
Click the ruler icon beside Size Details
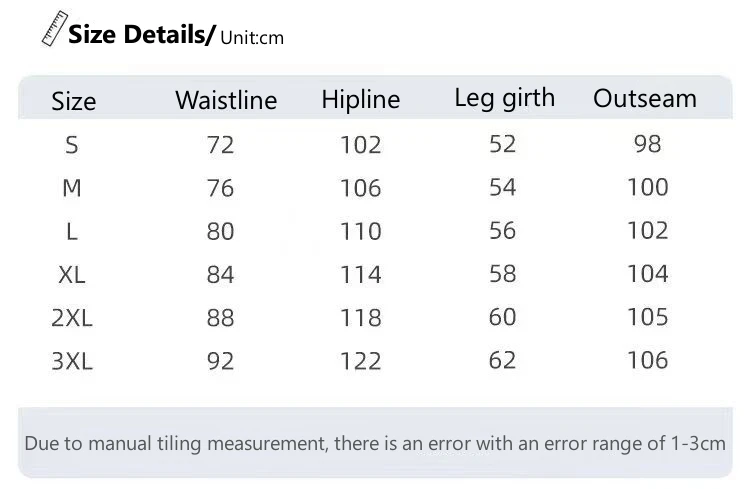tap(52, 30)
